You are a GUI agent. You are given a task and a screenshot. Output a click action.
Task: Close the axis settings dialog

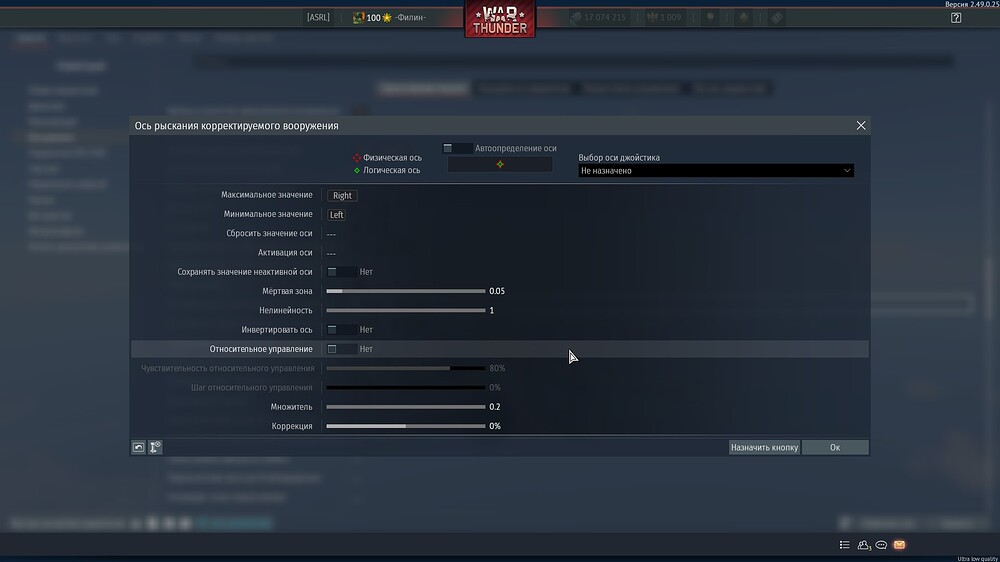point(861,126)
